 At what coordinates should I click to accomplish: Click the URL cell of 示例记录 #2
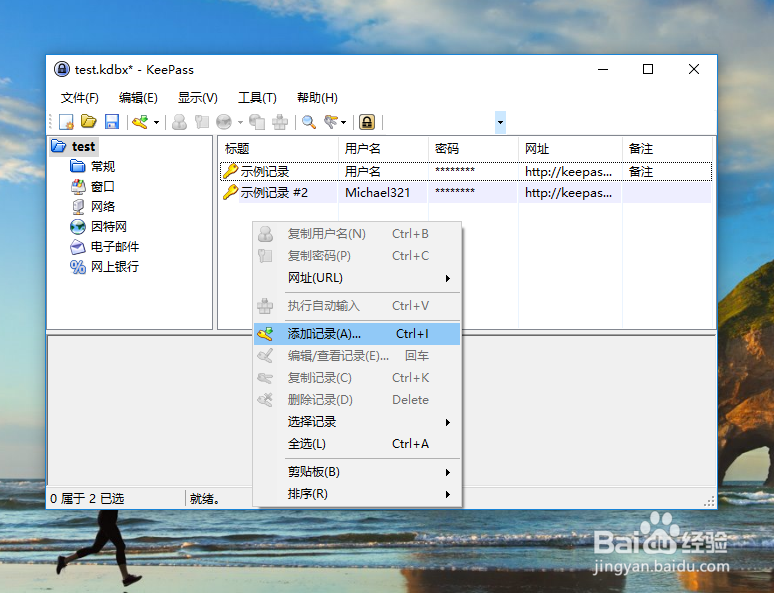pos(568,193)
